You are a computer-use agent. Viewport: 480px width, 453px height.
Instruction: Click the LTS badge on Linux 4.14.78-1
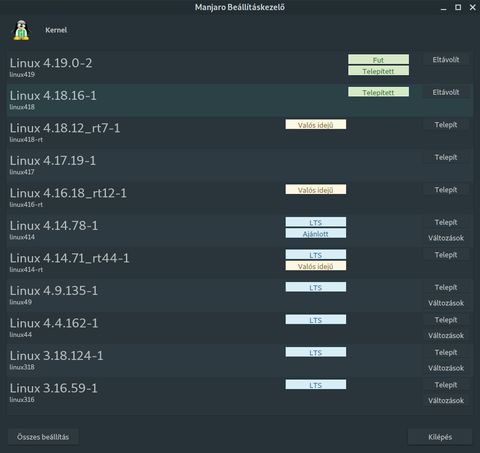[316, 222]
